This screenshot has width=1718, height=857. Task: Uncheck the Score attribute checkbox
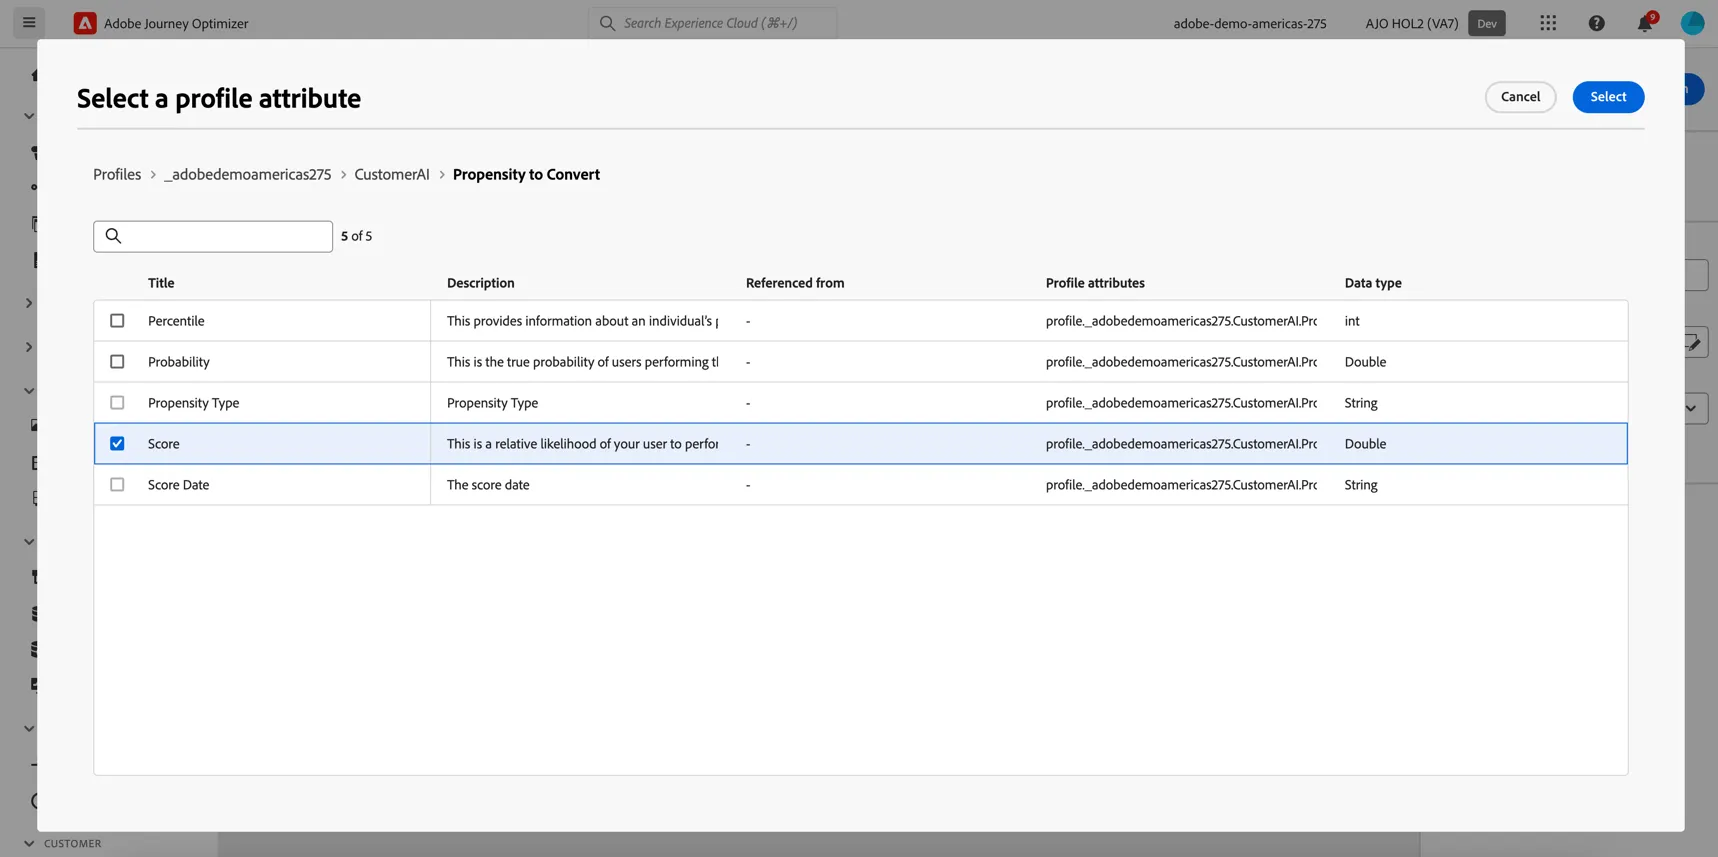(x=117, y=444)
